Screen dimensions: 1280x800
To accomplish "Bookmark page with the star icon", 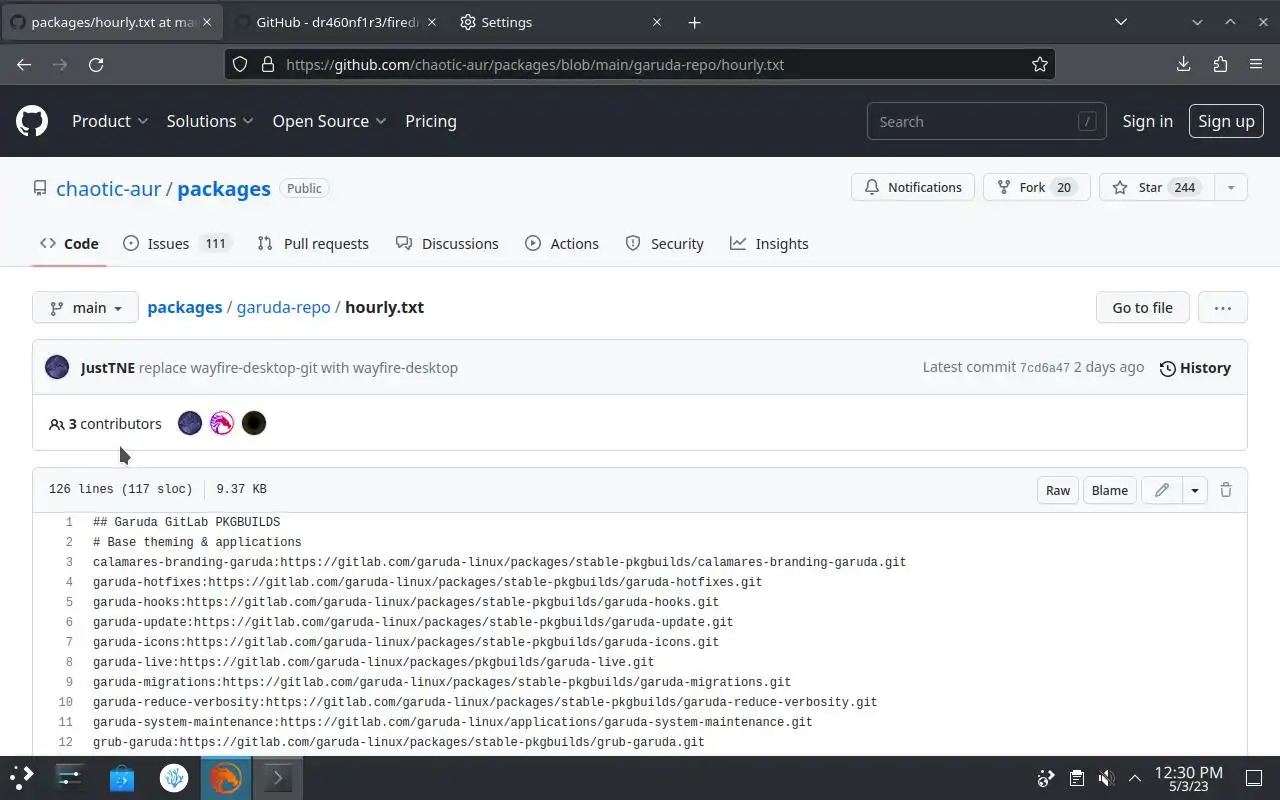I will point(1040,64).
